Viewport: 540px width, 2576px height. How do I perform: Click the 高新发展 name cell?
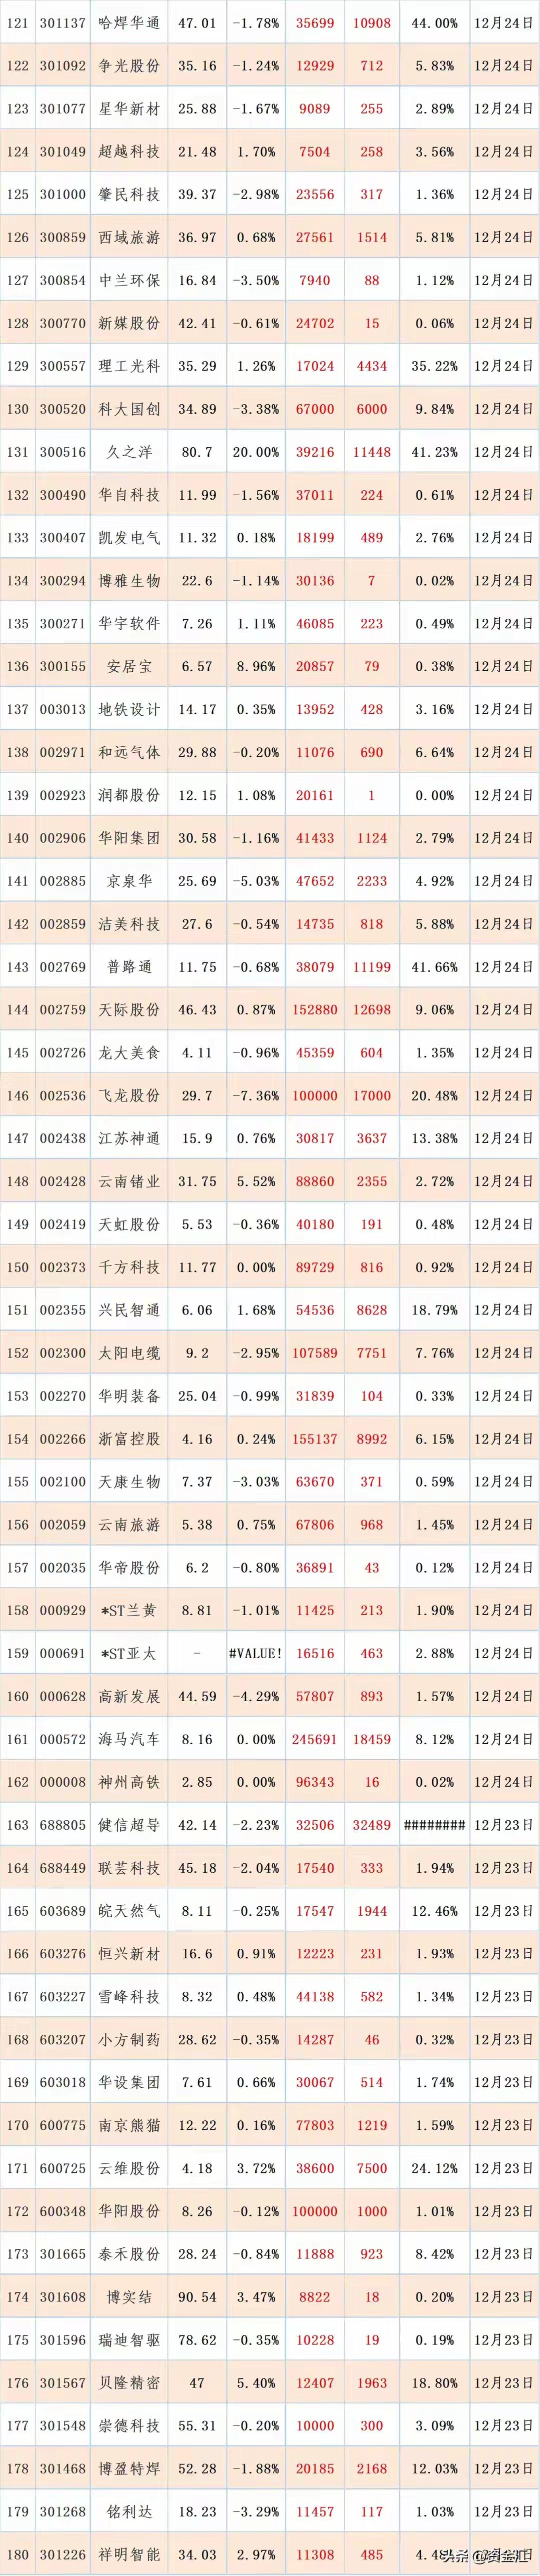[x=129, y=1697]
